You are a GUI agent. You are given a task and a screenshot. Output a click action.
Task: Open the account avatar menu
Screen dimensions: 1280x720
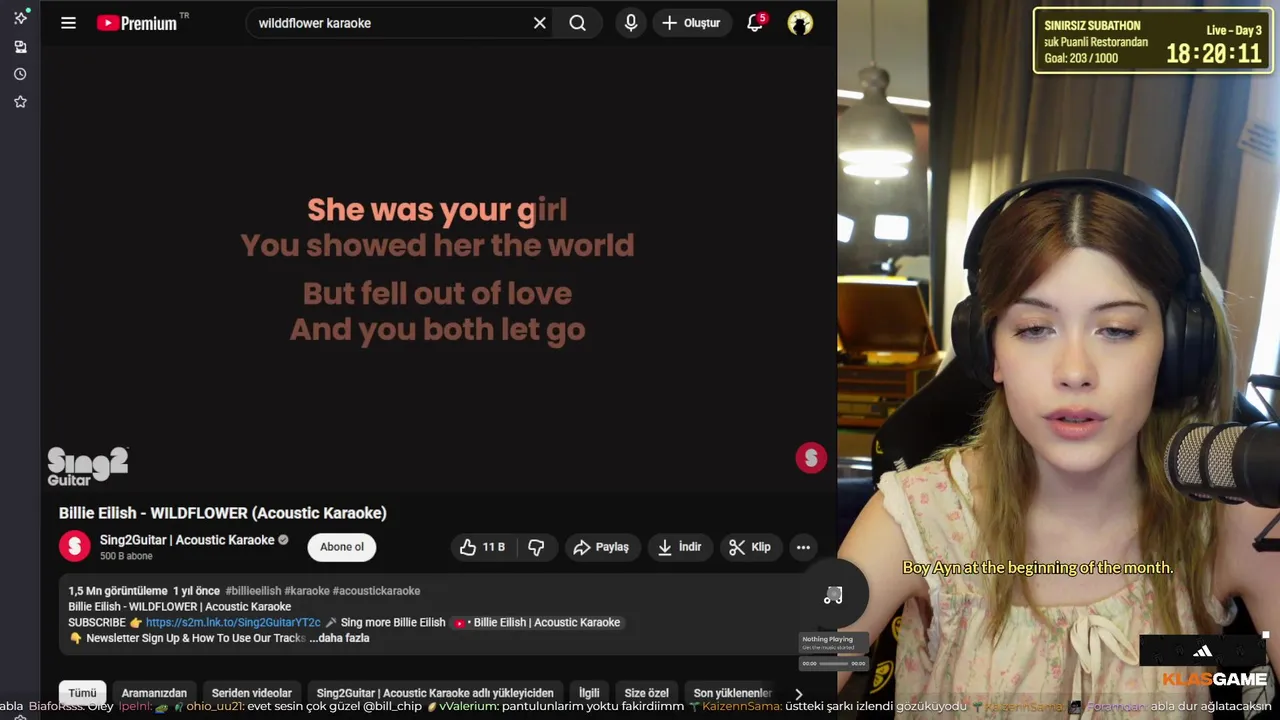click(x=800, y=23)
